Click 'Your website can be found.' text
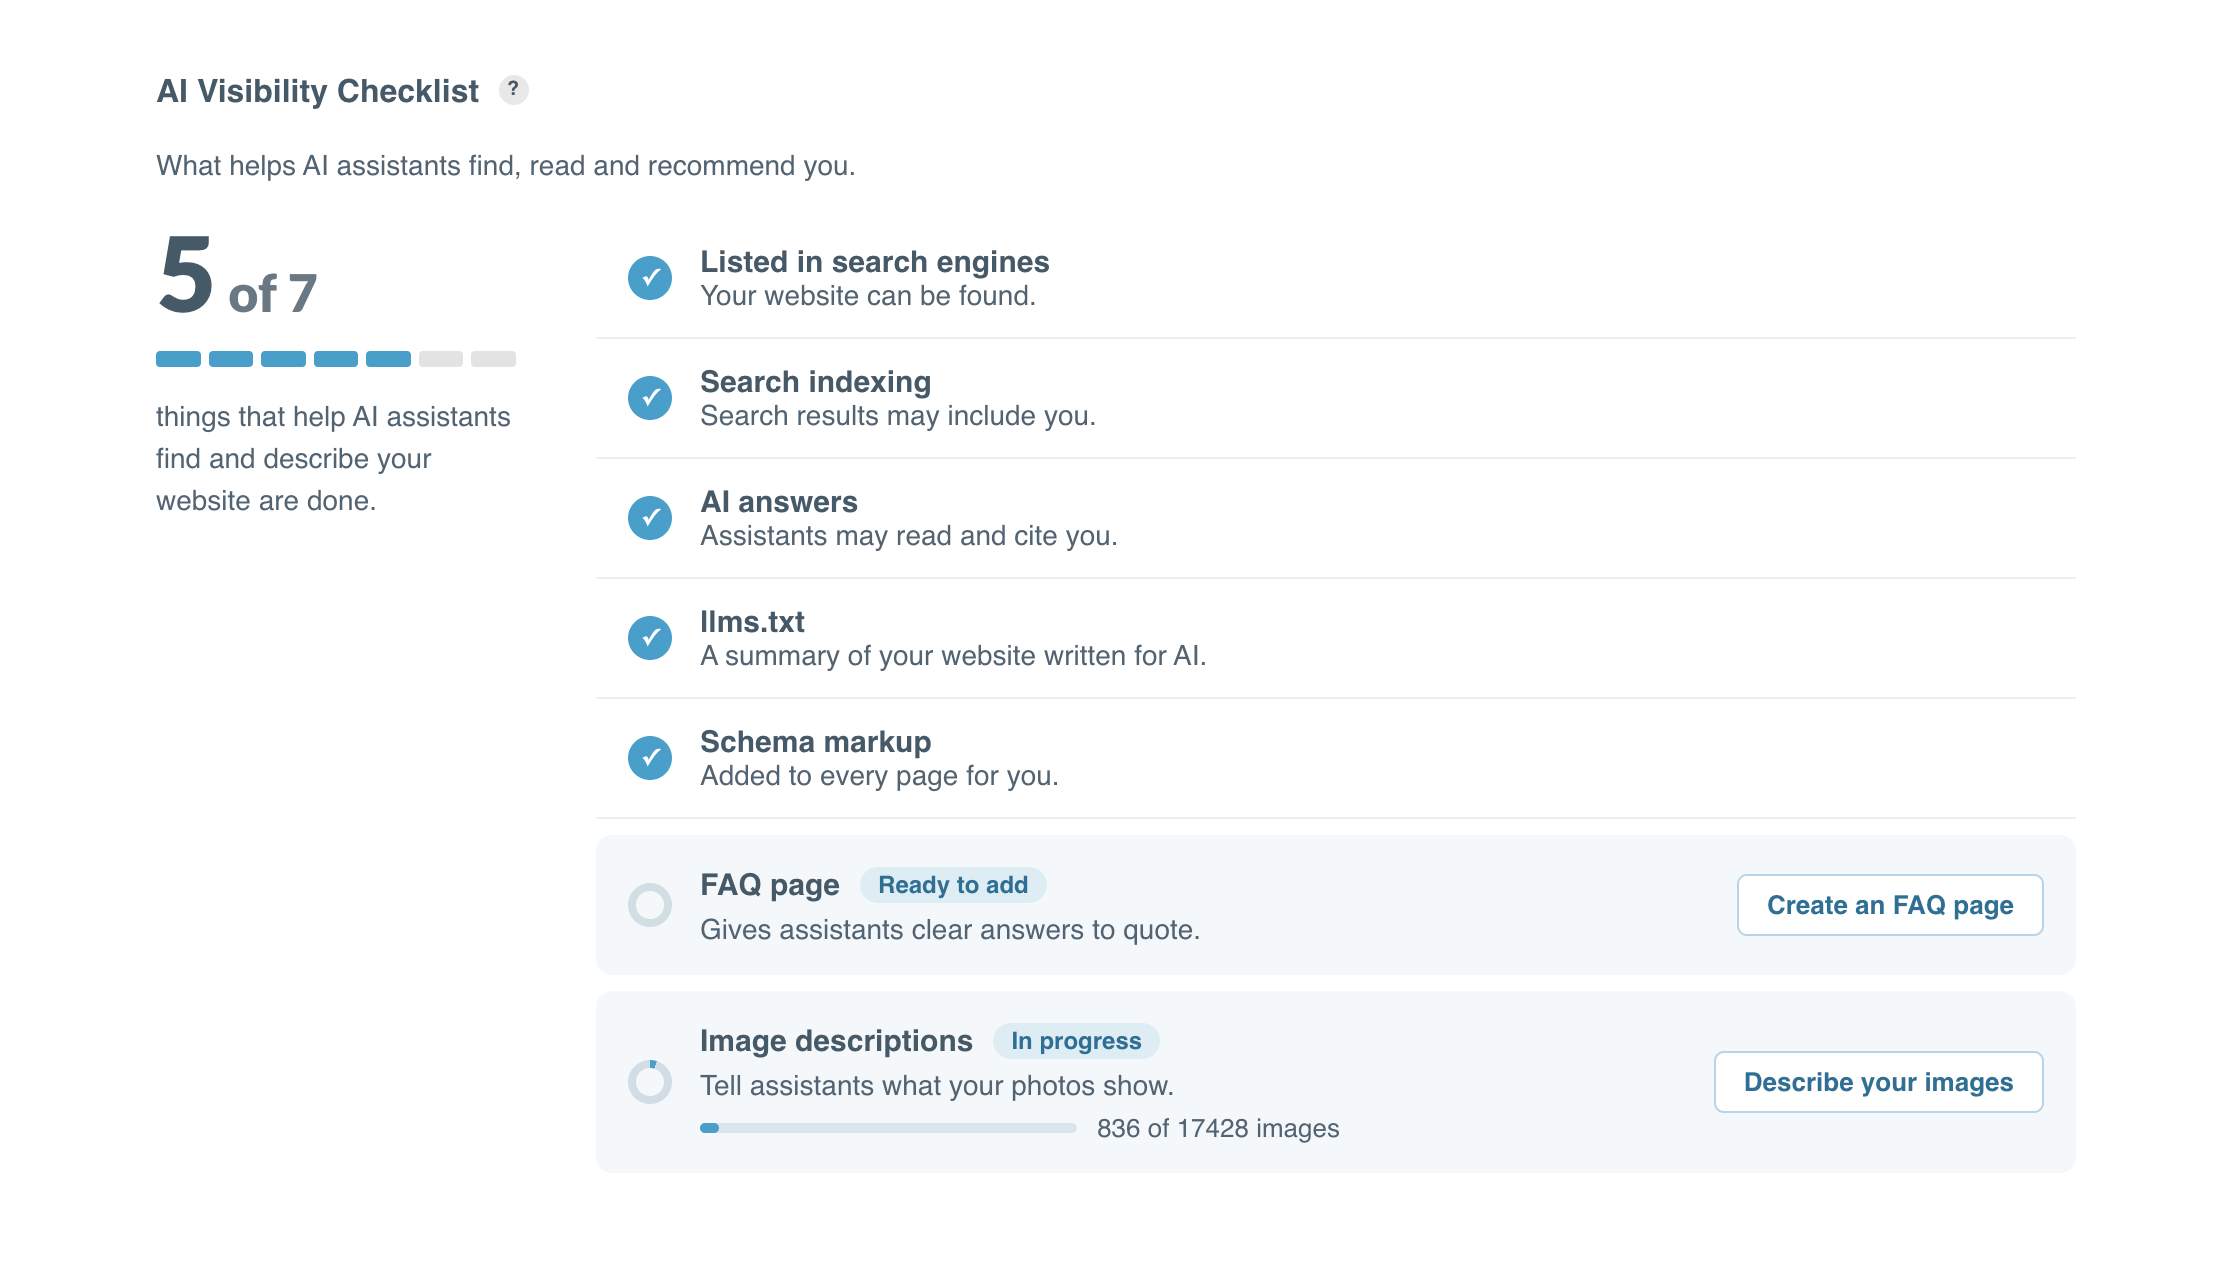Image resolution: width=2234 pixels, height=1274 pixels. [x=868, y=296]
